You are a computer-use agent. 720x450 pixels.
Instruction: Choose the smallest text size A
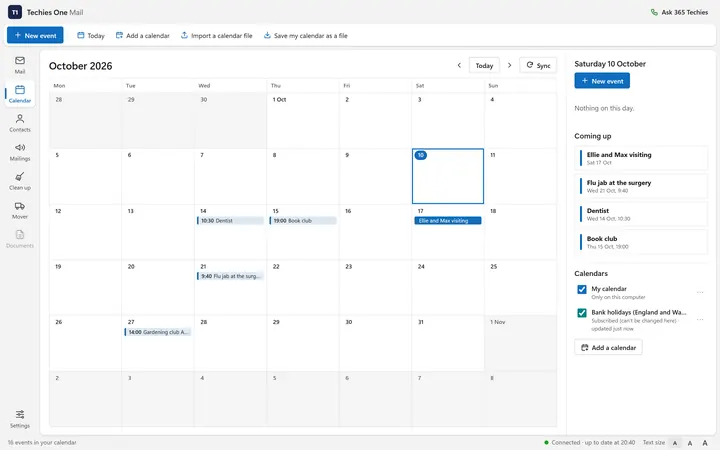(x=675, y=443)
